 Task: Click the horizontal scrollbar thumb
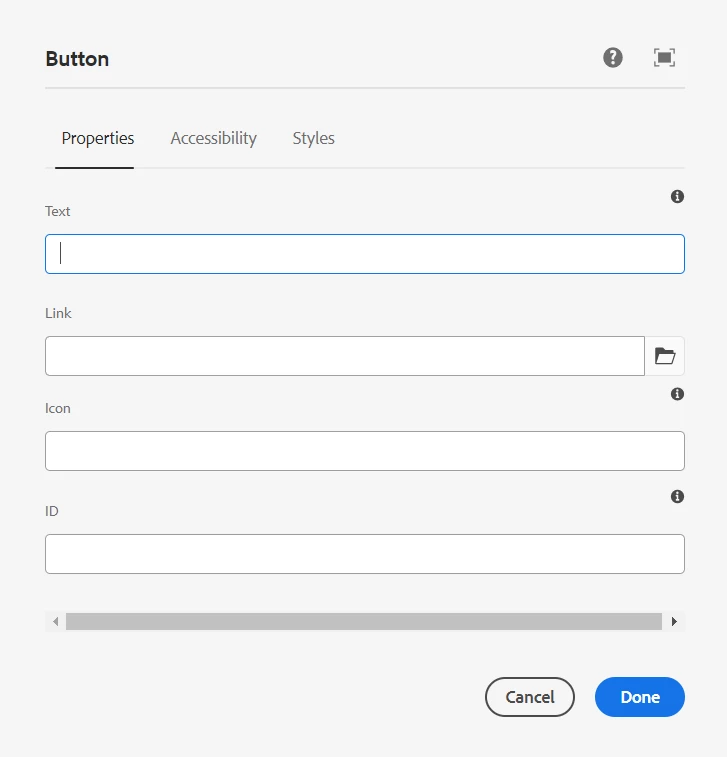point(364,622)
